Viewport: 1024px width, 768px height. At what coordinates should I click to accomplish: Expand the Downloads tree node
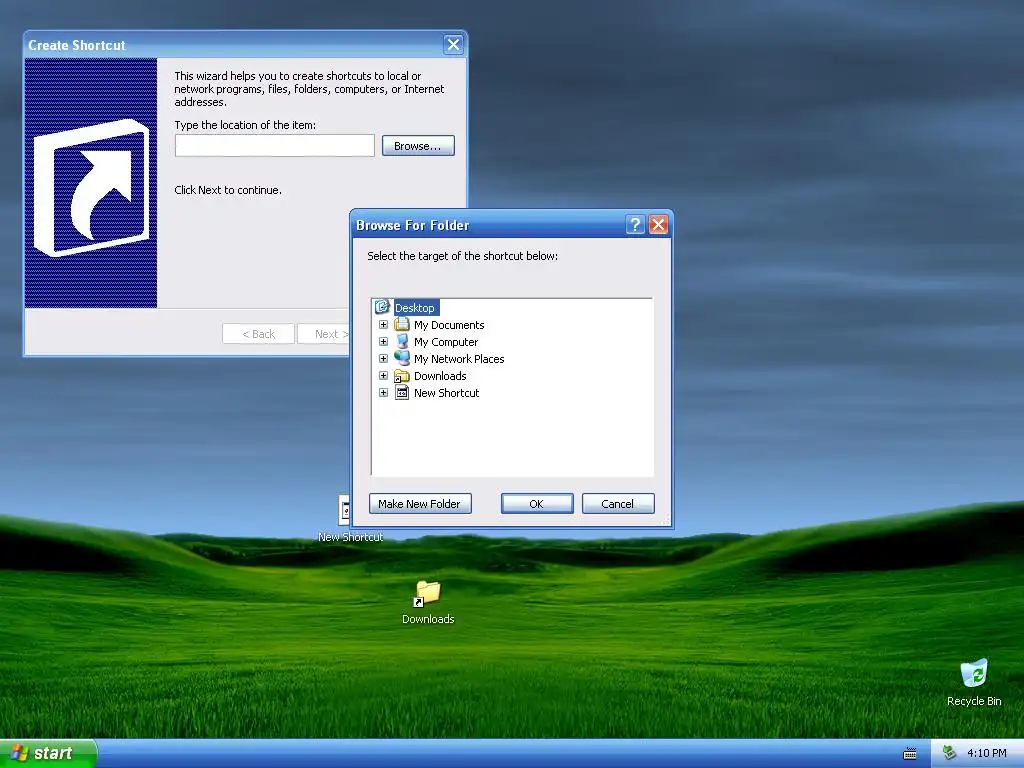coord(383,376)
